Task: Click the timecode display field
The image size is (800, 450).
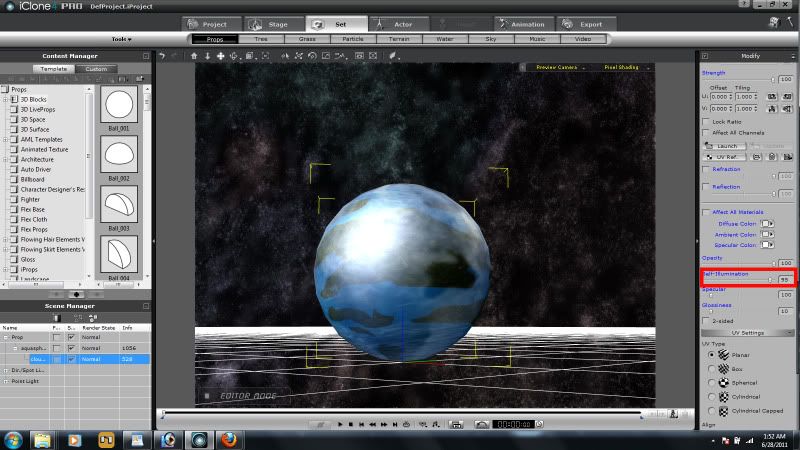Action: [x=513, y=424]
